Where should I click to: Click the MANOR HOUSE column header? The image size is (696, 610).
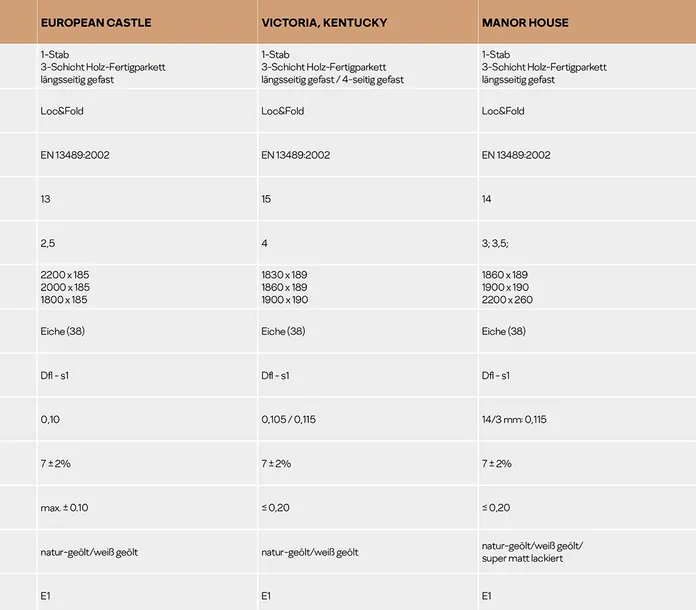525,23
